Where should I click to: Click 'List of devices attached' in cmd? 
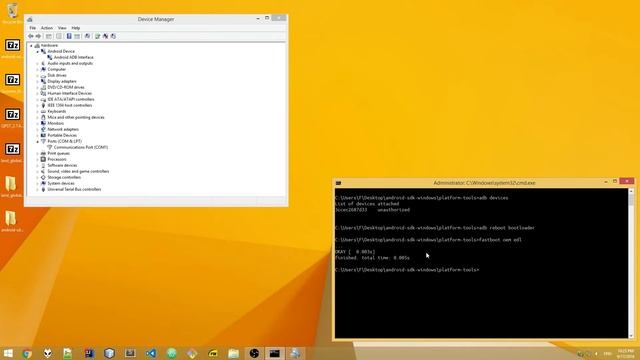367,204
